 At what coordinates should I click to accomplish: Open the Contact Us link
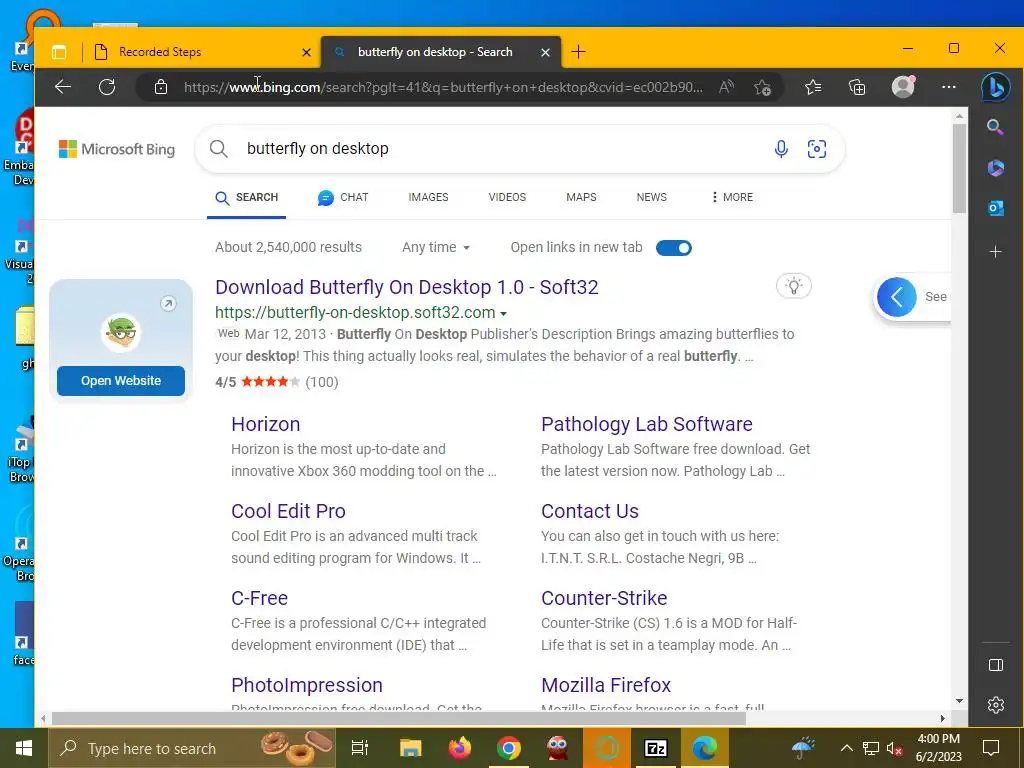click(x=590, y=511)
